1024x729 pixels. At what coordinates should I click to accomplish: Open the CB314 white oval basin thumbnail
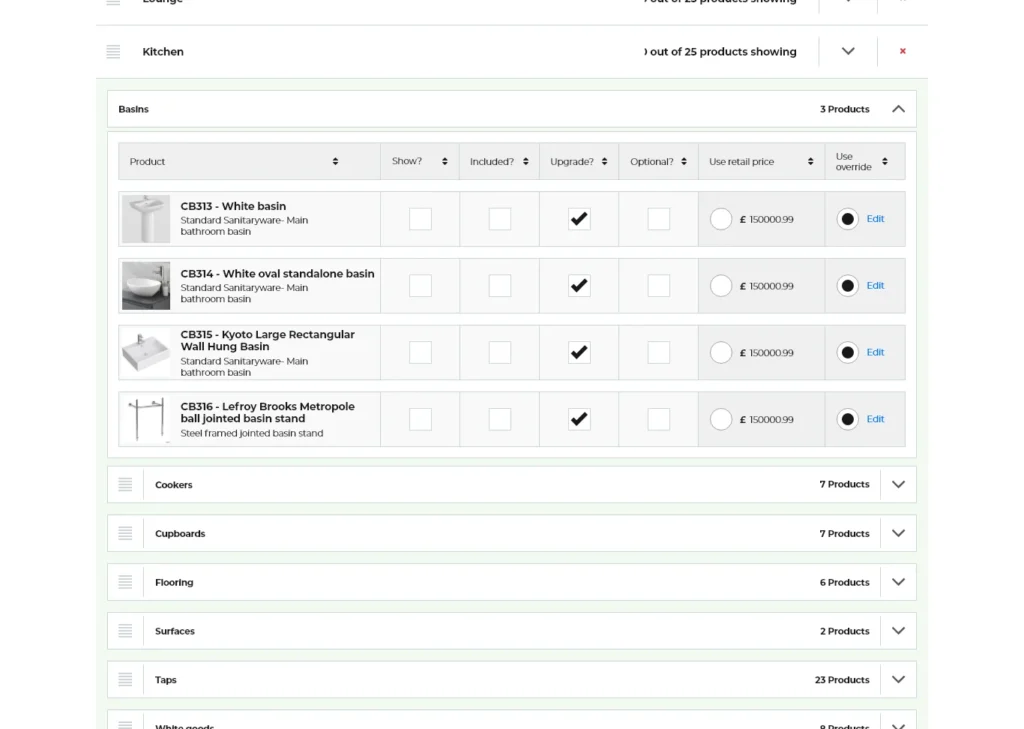pyautogui.click(x=146, y=286)
